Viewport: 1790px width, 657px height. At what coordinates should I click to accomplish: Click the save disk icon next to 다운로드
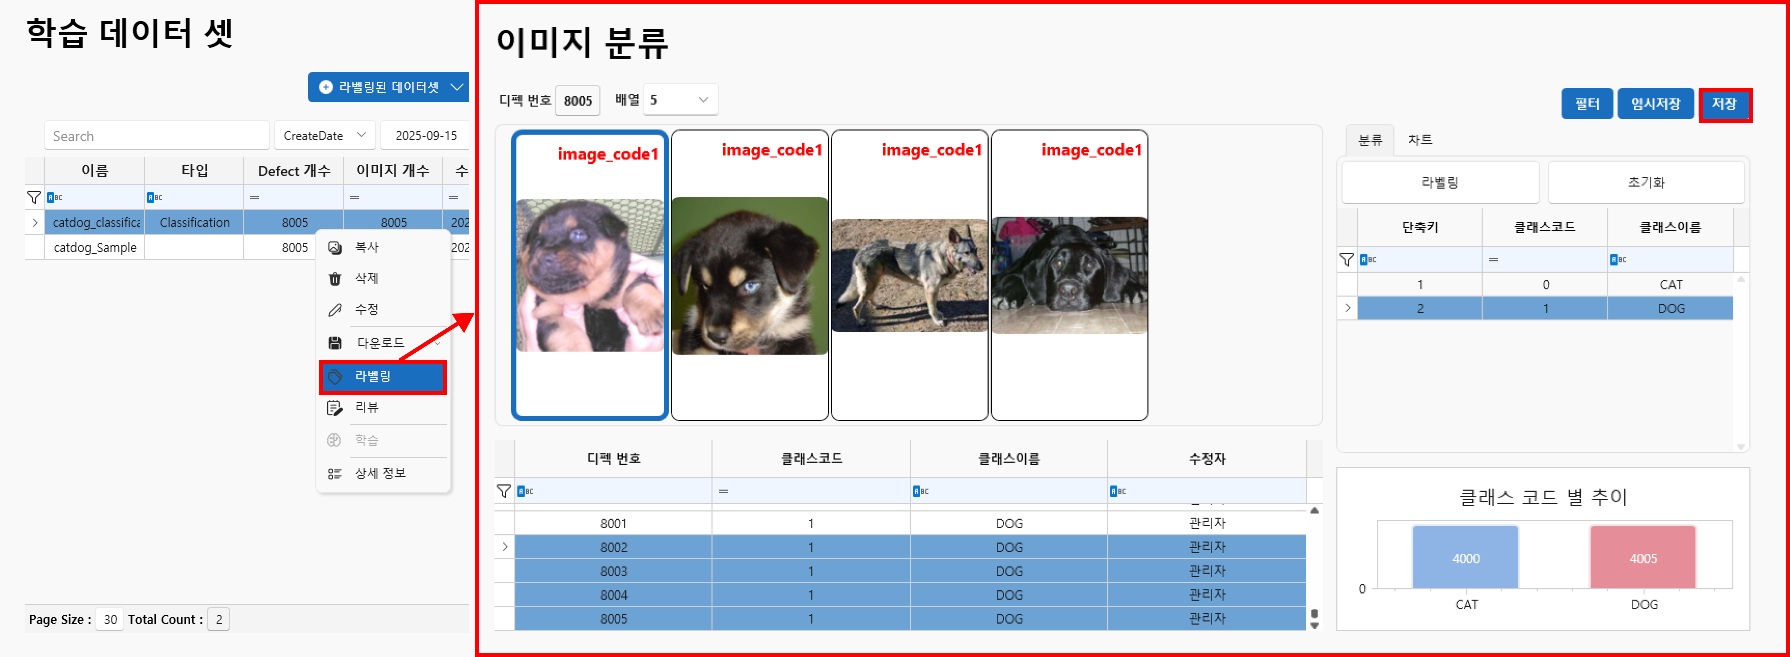coord(335,343)
